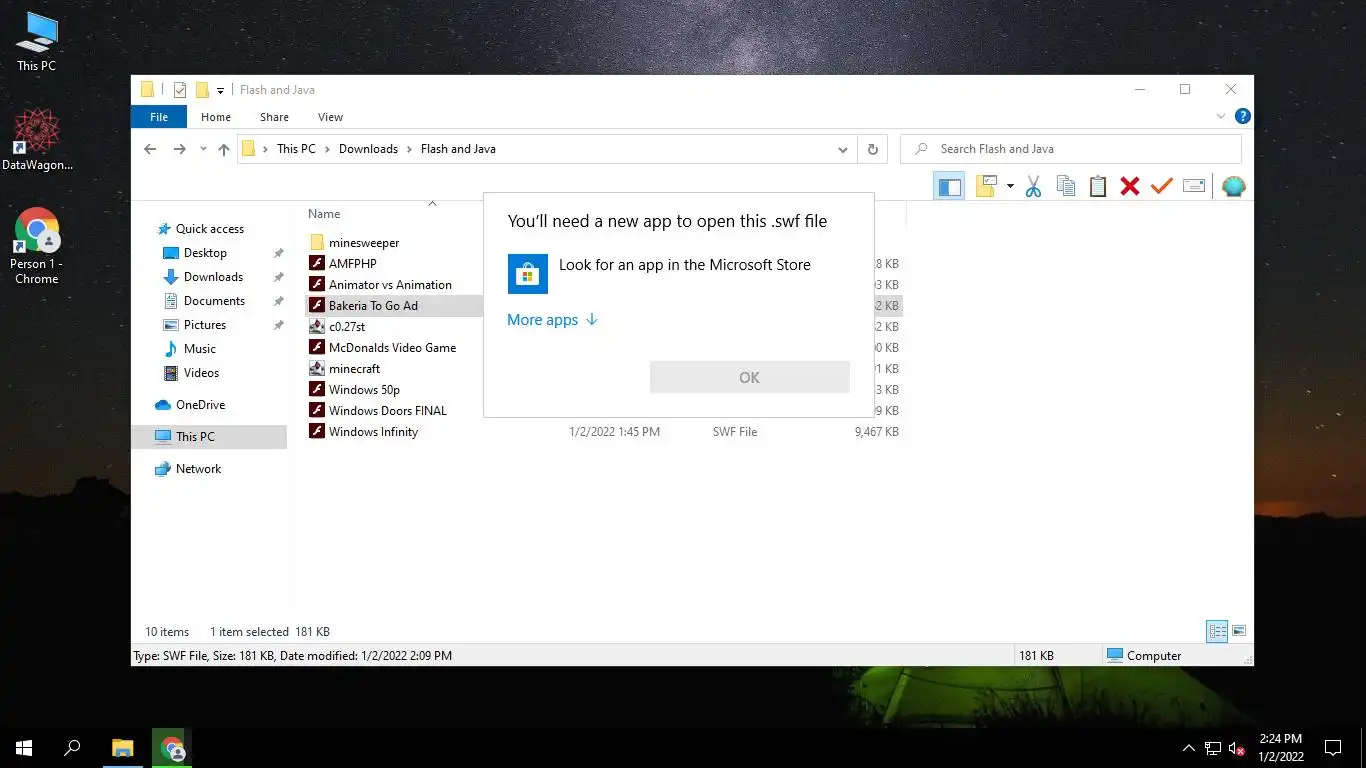Select the Windows Doors FINAL file
The width and height of the screenshot is (1366, 768).
388,411
